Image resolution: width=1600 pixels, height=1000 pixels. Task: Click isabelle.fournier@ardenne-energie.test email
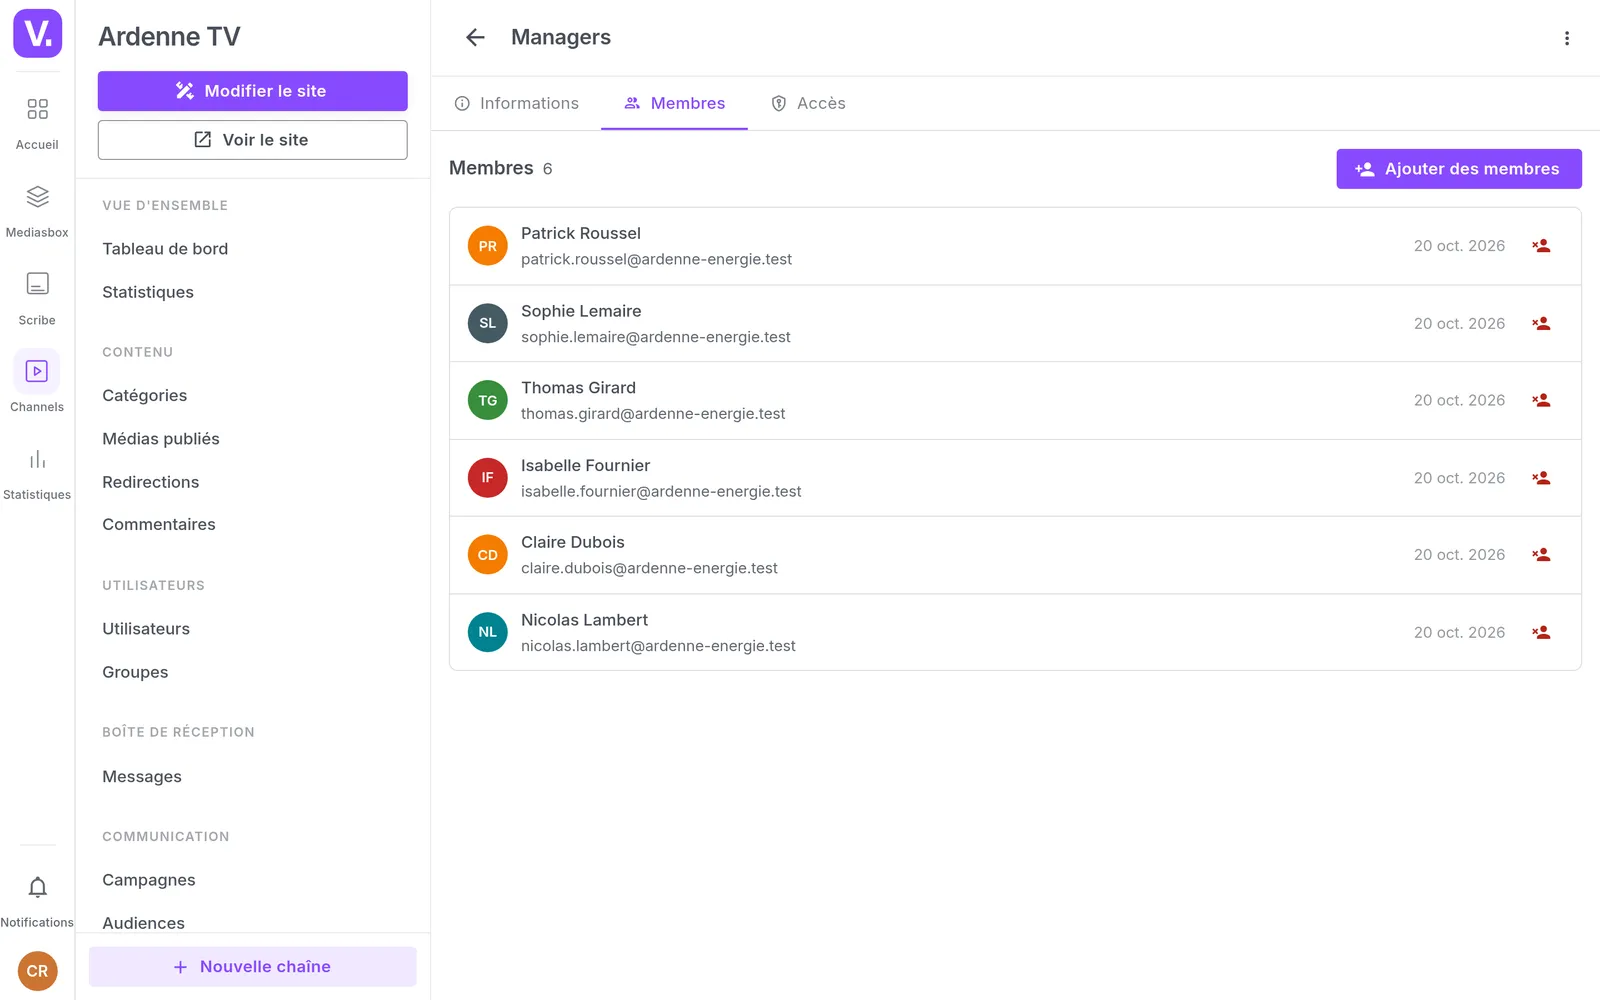click(x=661, y=491)
